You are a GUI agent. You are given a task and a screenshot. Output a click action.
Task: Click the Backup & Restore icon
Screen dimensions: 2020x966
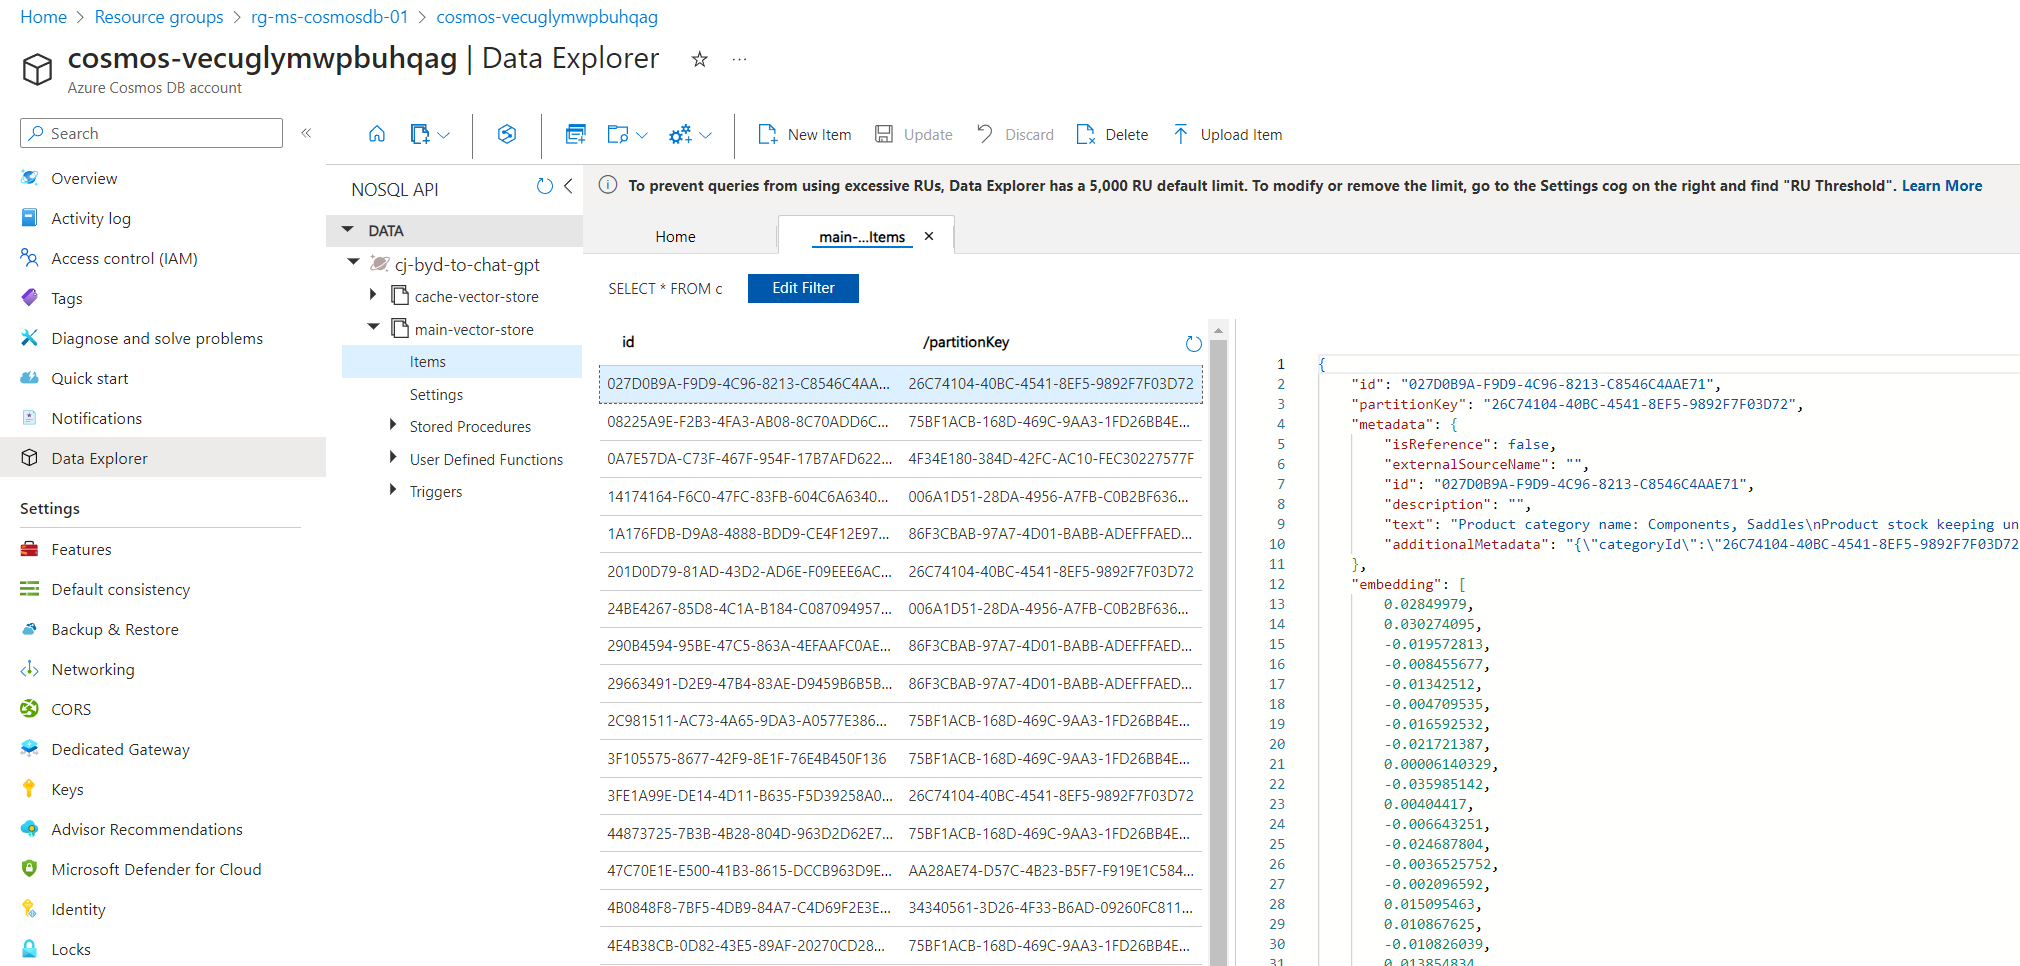coord(30,629)
